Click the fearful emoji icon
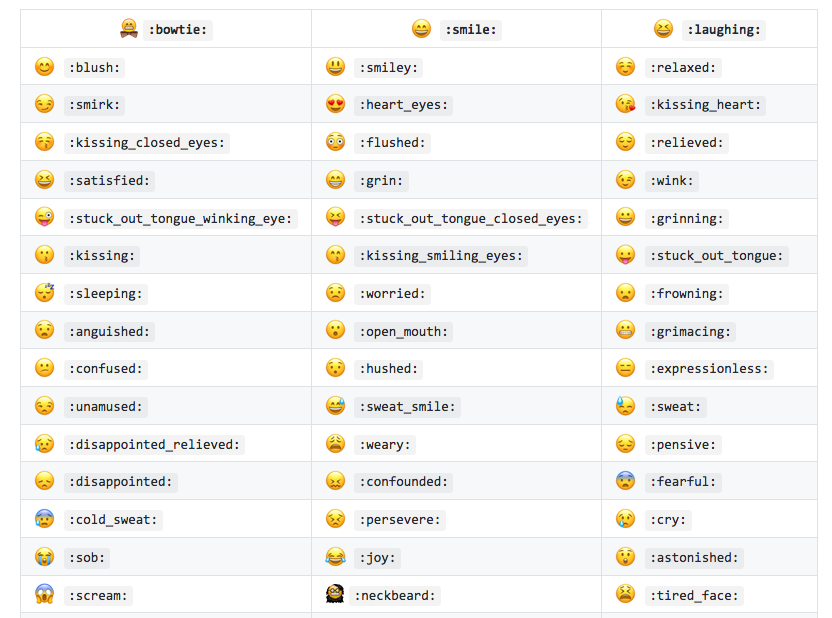 (625, 481)
